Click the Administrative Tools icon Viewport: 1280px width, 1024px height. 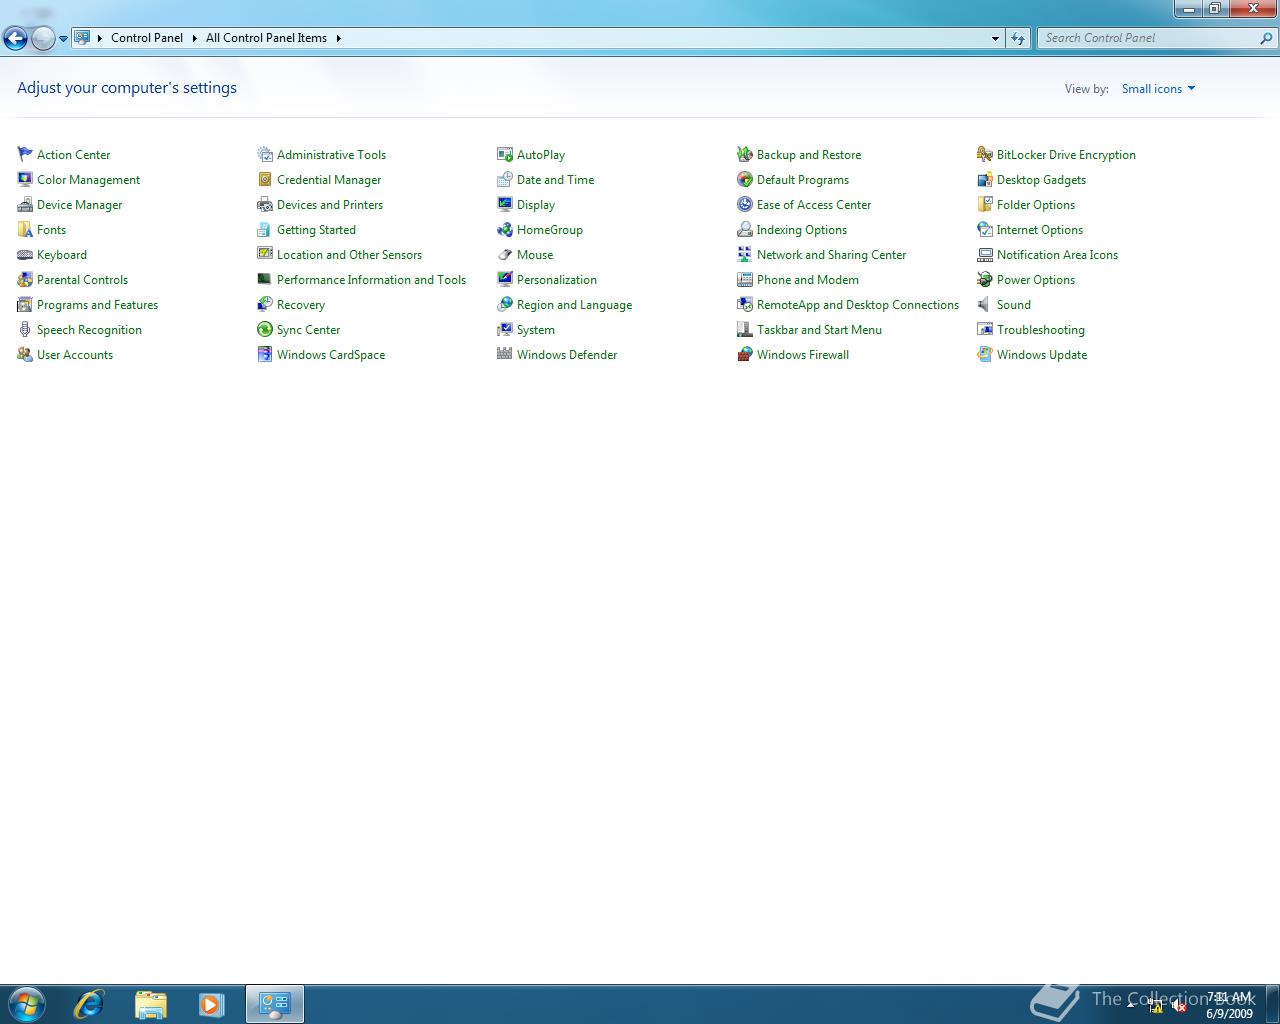(x=265, y=154)
